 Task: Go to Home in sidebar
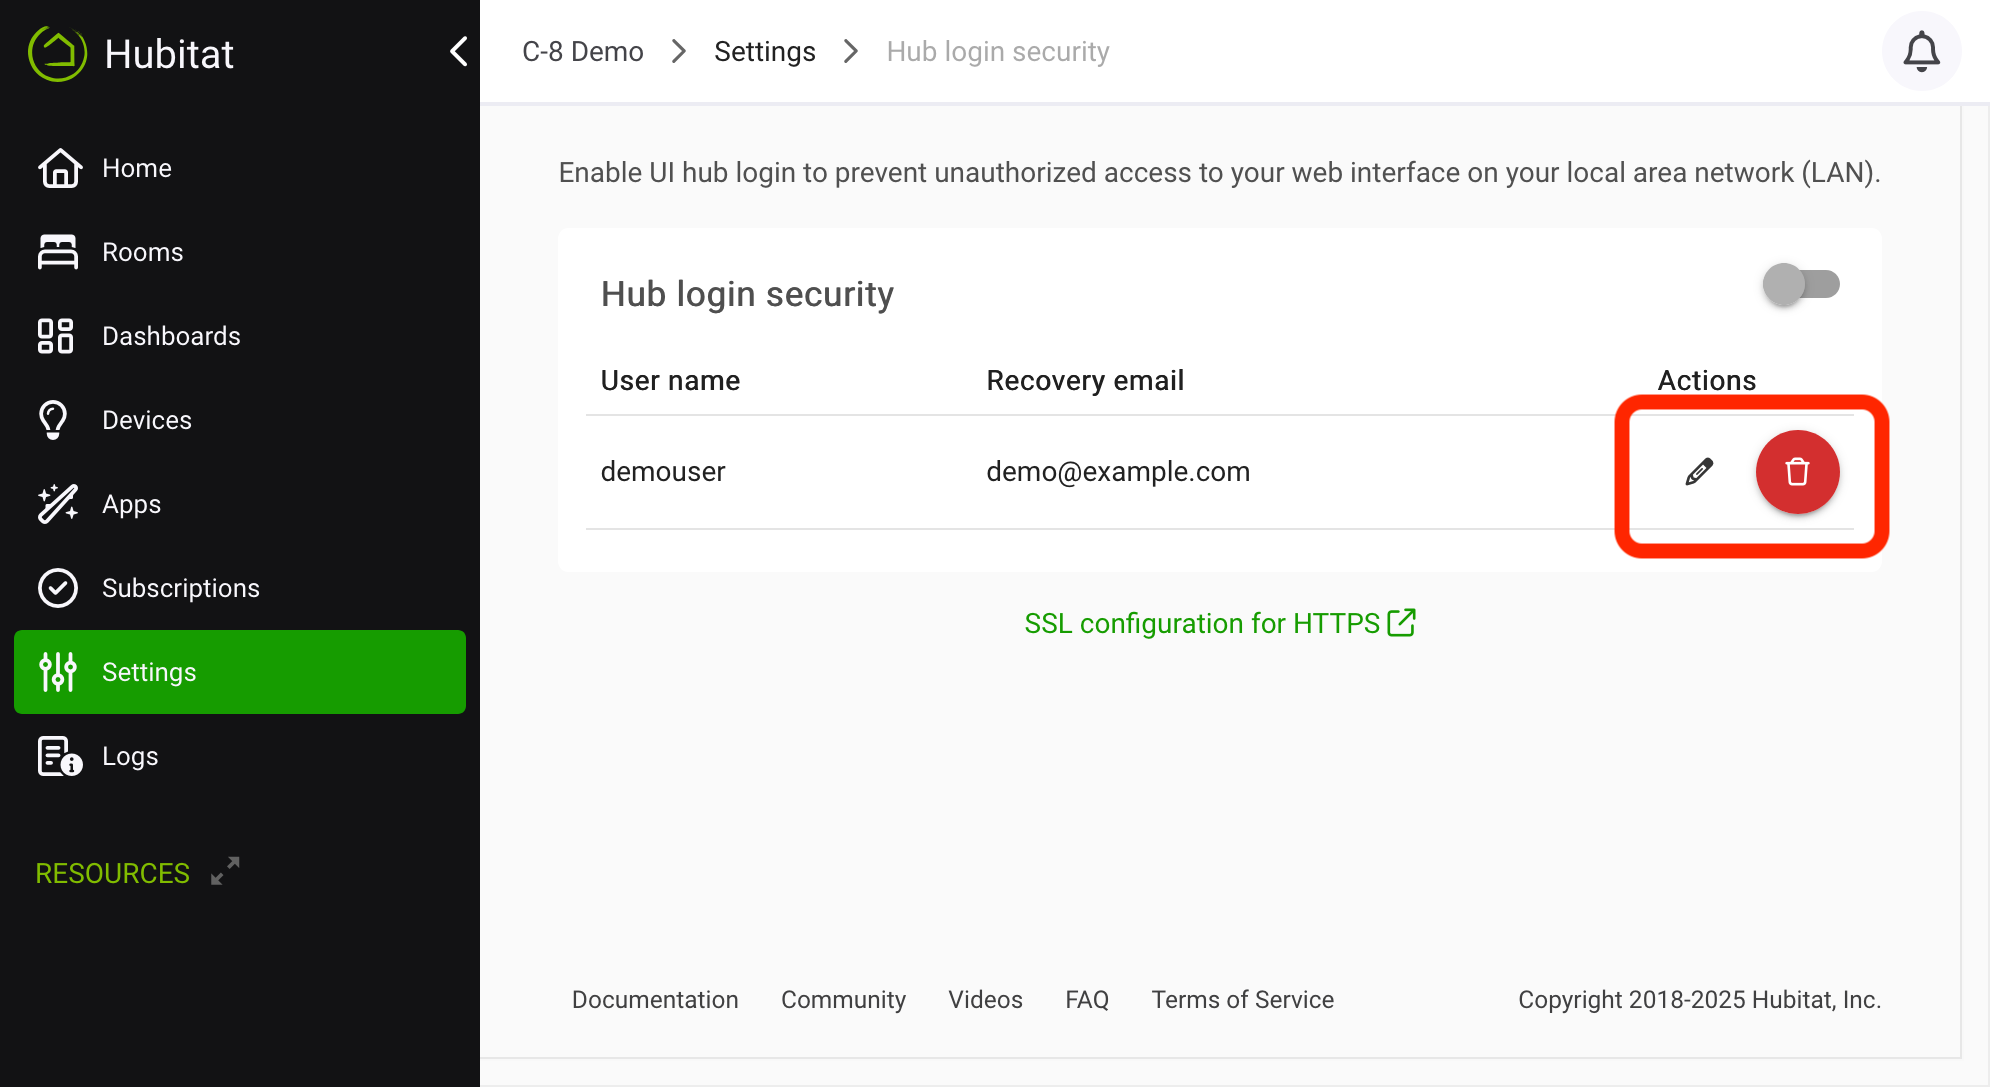coord(137,168)
